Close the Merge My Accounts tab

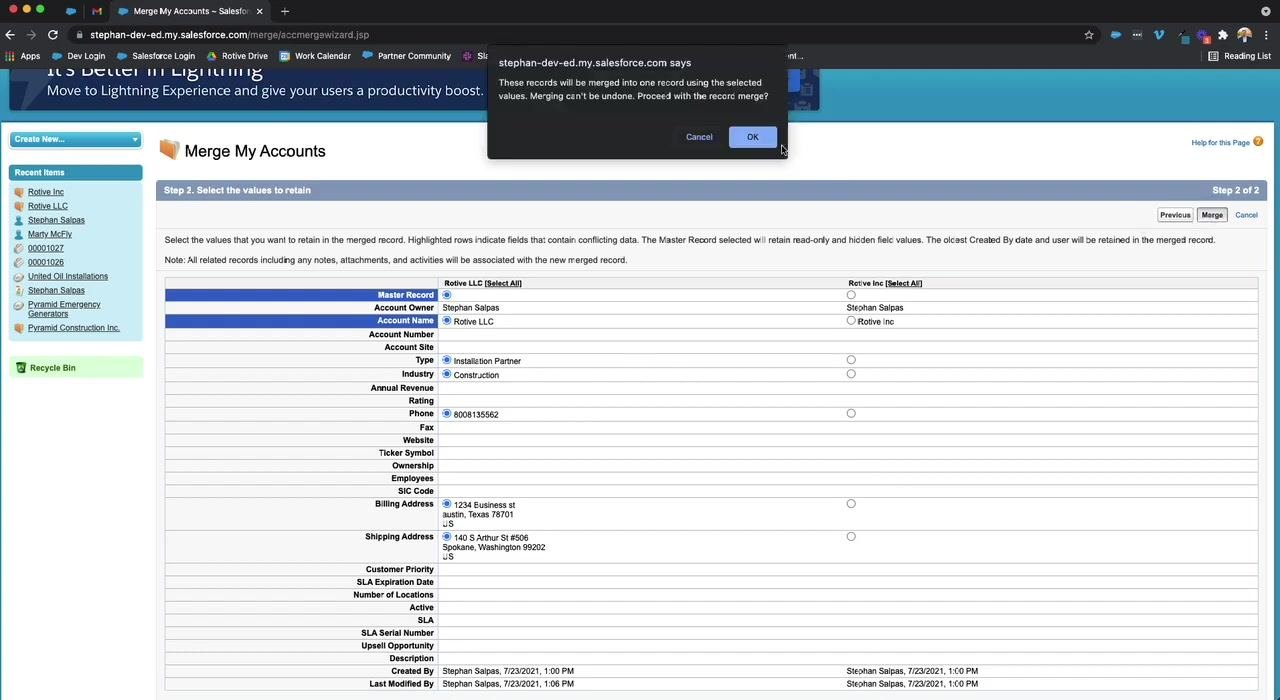point(260,11)
